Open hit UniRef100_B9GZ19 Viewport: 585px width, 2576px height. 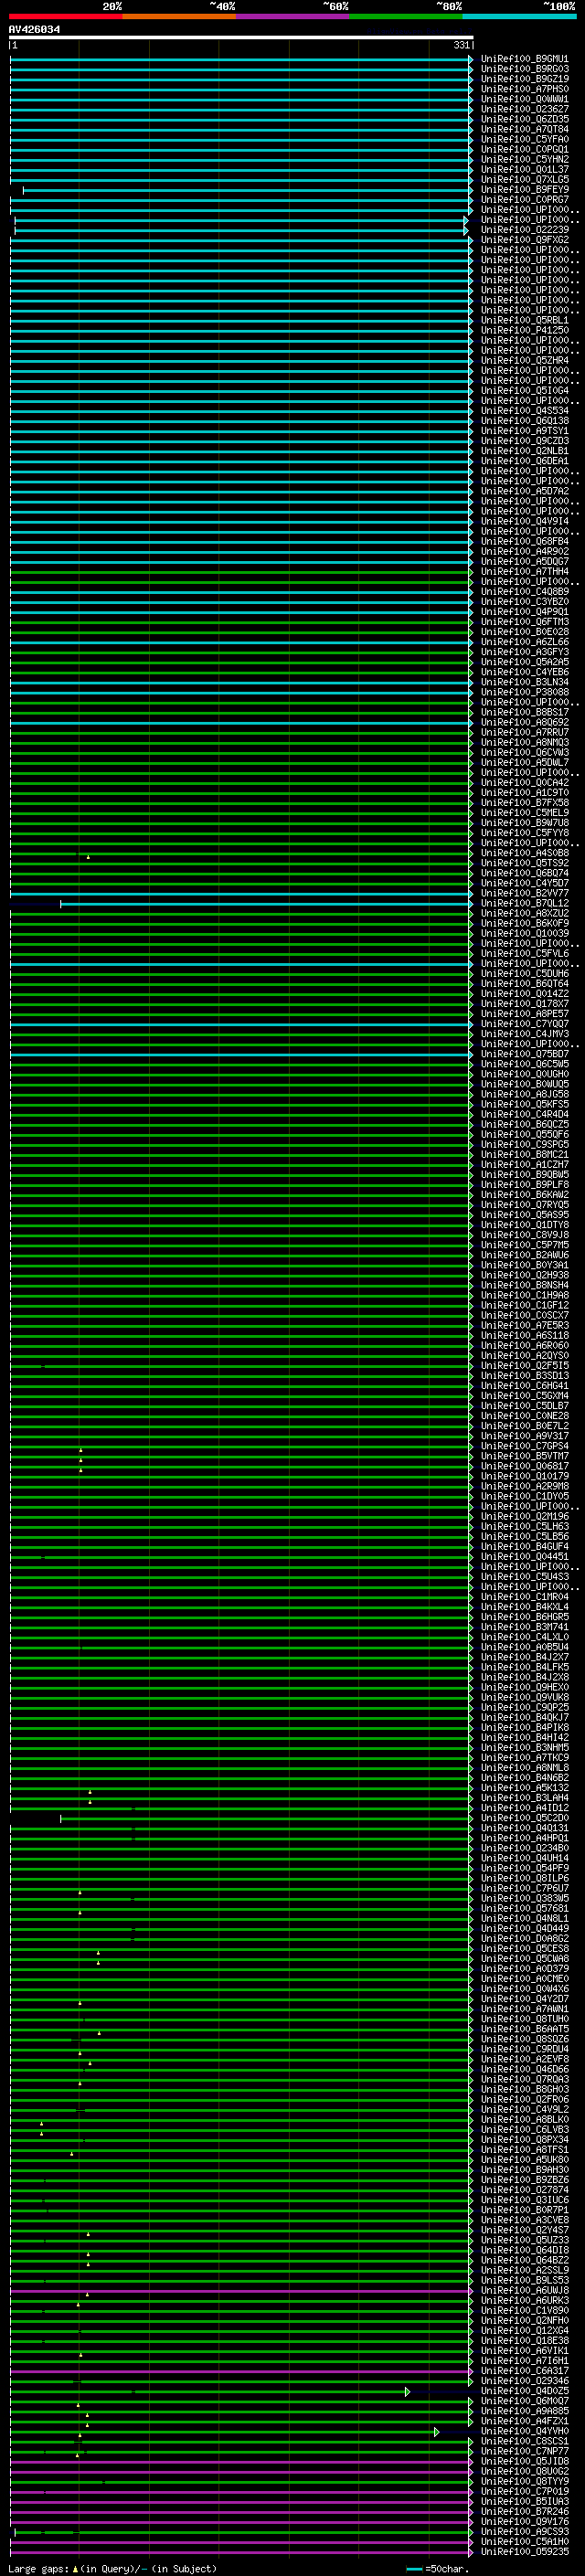[524, 79]
